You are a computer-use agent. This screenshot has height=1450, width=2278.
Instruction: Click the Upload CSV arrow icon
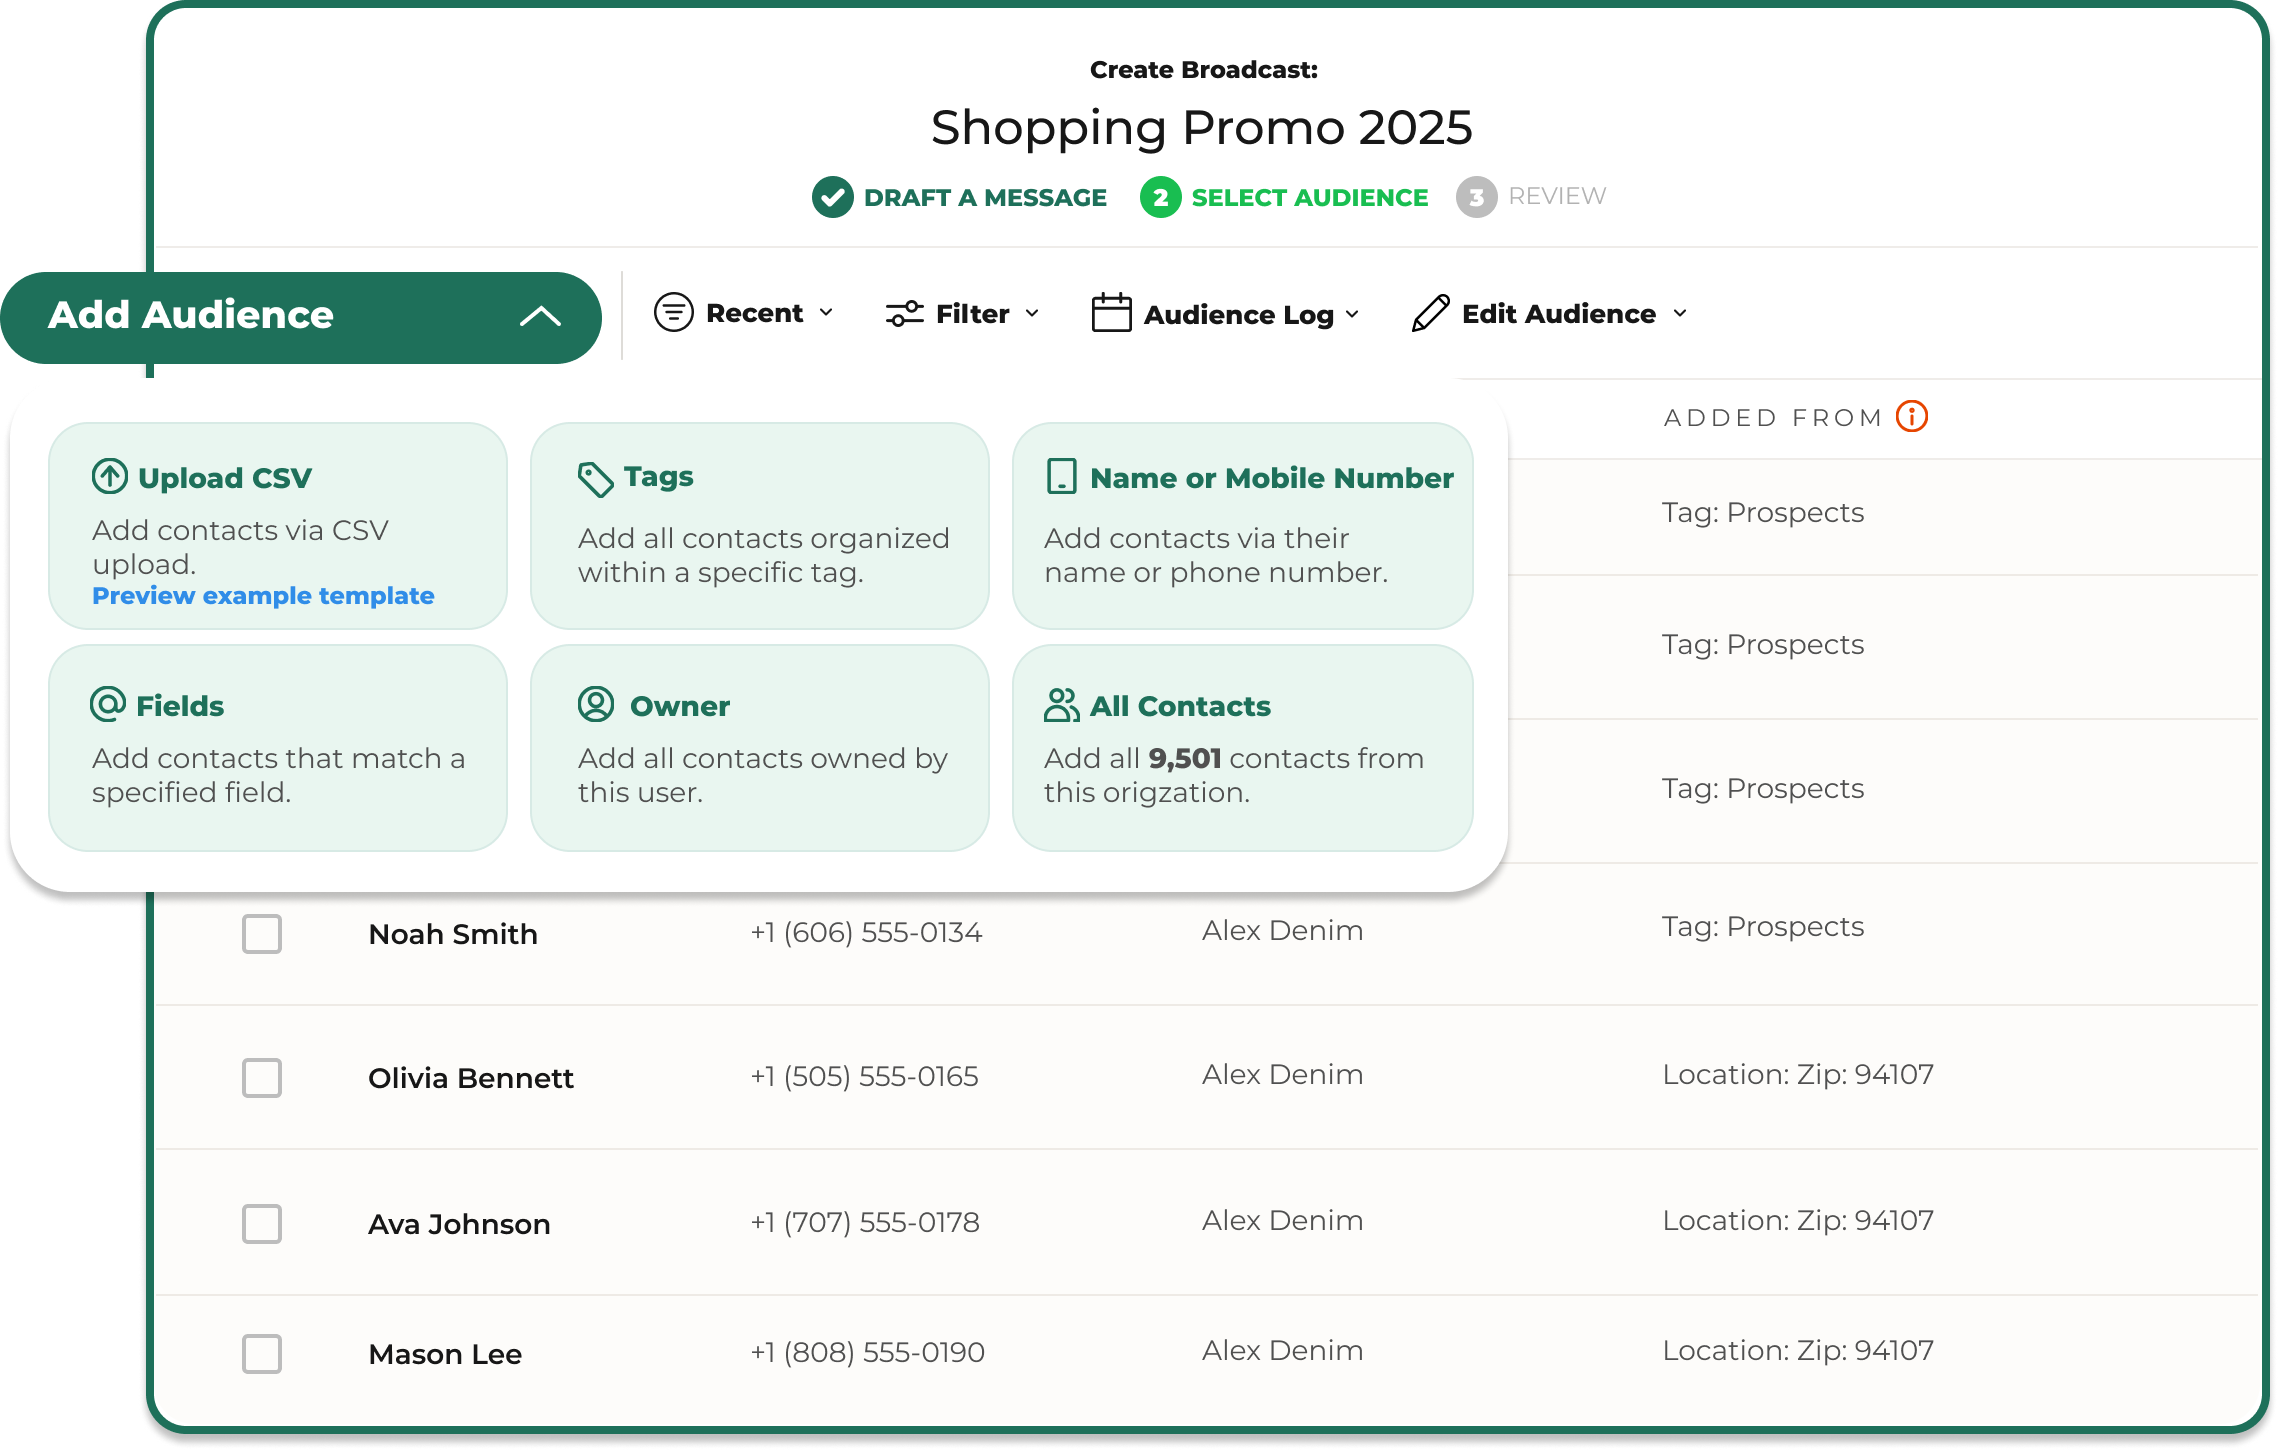[110, 476]
